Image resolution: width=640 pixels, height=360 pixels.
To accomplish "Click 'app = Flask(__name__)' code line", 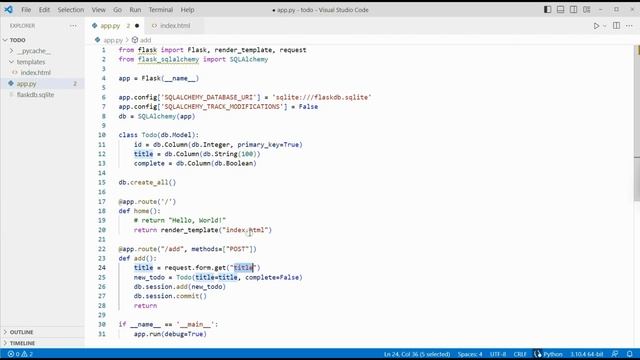I will click(x=159, y=78).
